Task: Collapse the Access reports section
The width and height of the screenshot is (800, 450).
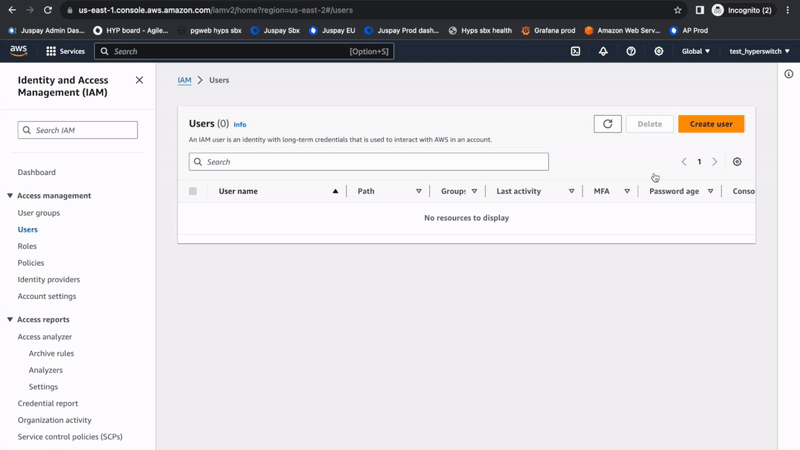Action: (10, 320)
